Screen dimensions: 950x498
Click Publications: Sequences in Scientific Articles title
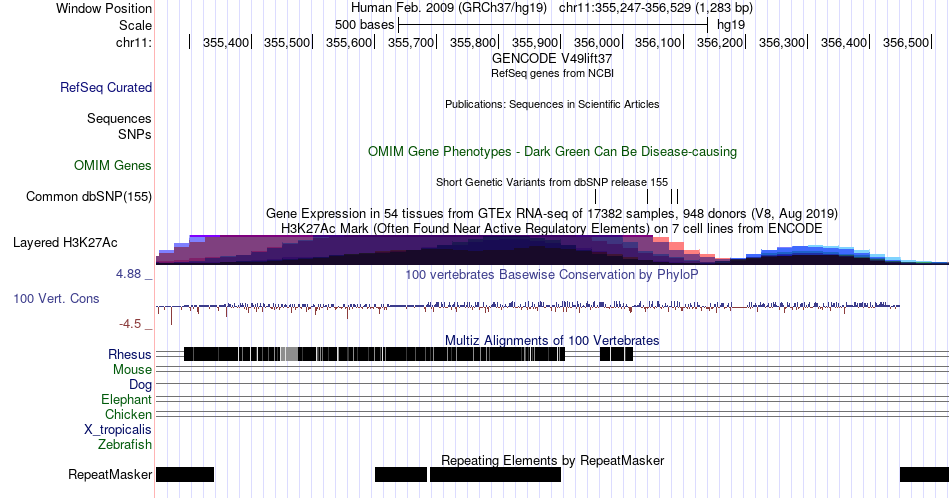pyautogui.click(x=552, y=104)
